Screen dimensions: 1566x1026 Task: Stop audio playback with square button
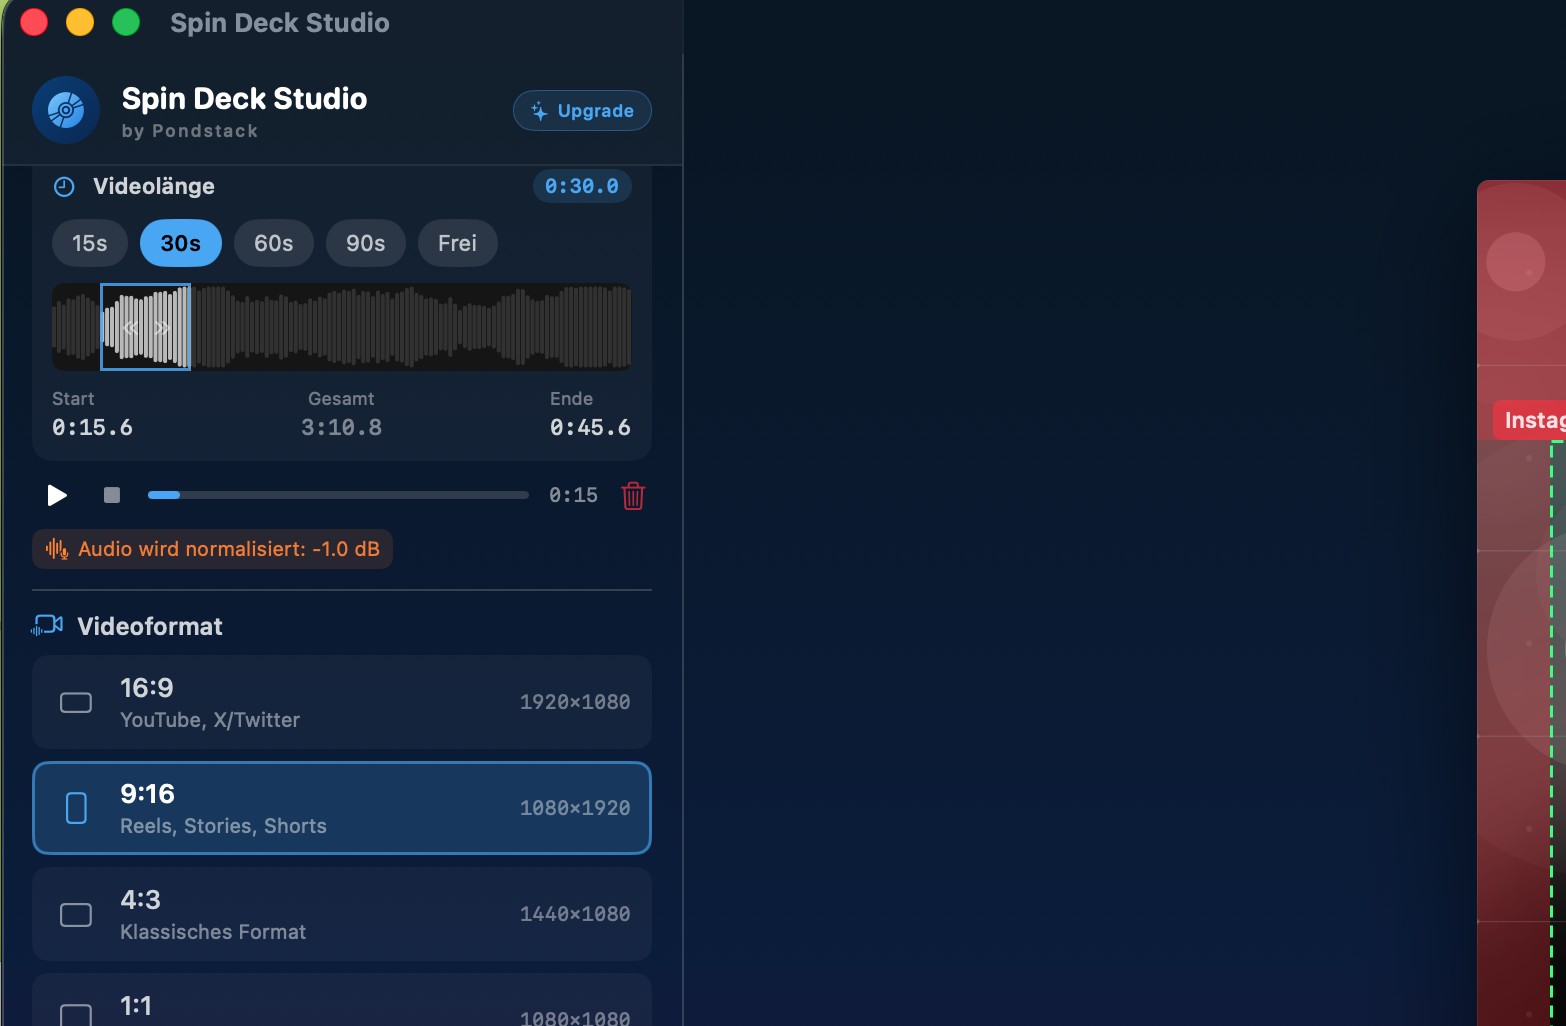(x=112, y=495)
